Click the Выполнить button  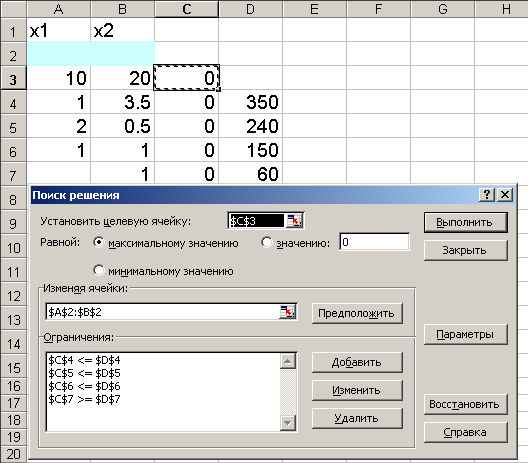click(x=465, y=223)
